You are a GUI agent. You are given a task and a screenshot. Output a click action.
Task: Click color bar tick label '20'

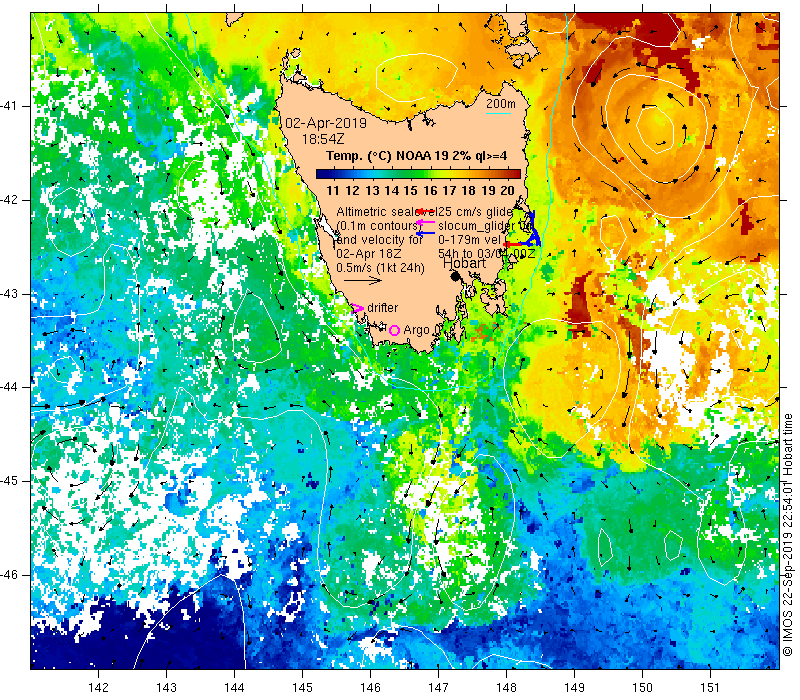[507, 191]
